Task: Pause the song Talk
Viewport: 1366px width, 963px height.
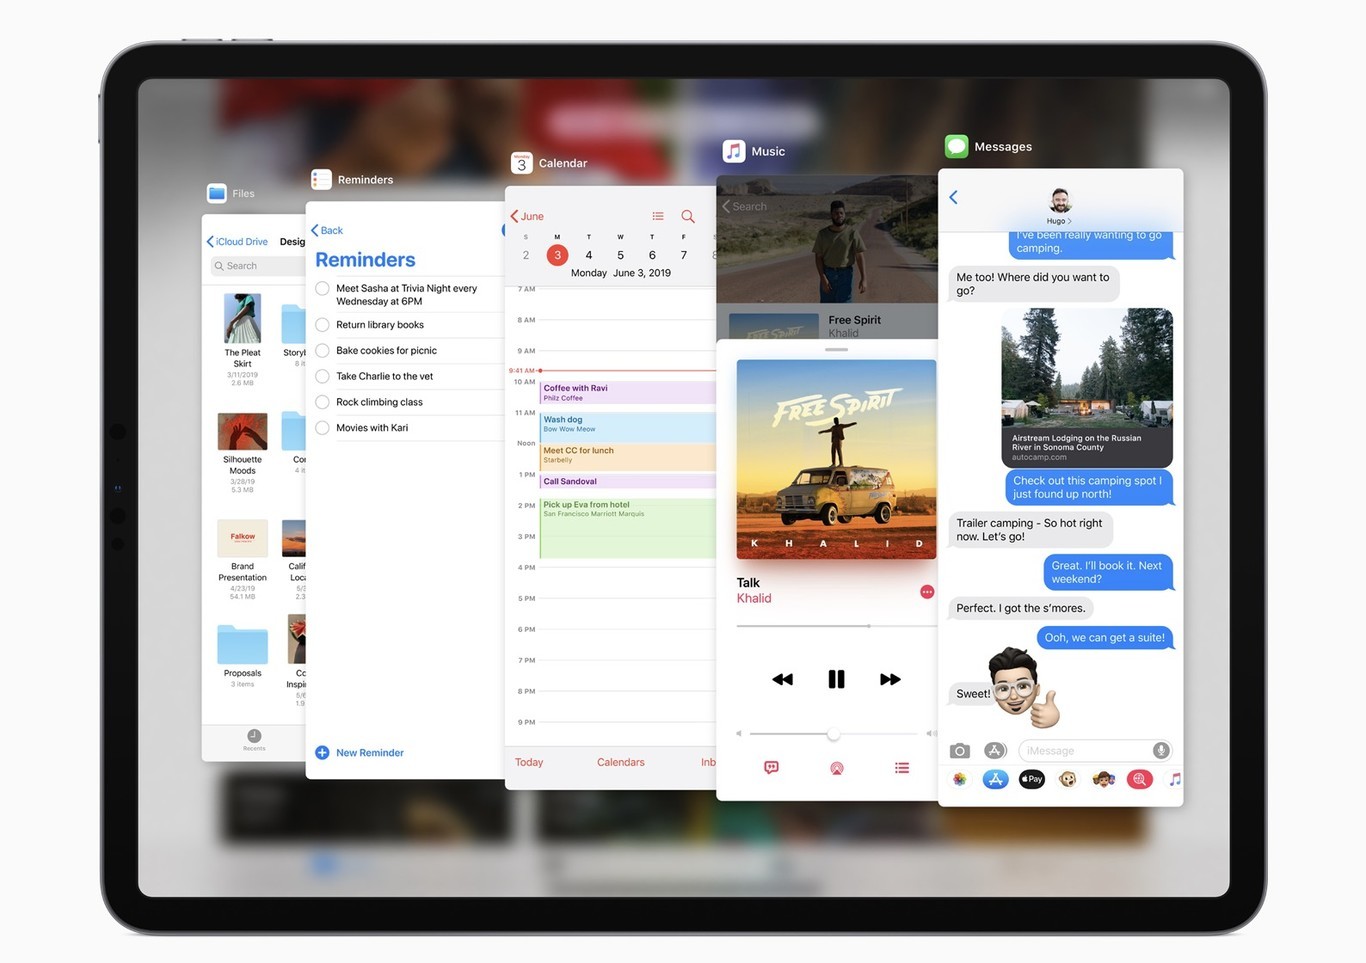Action: click(x=836, y=679)
